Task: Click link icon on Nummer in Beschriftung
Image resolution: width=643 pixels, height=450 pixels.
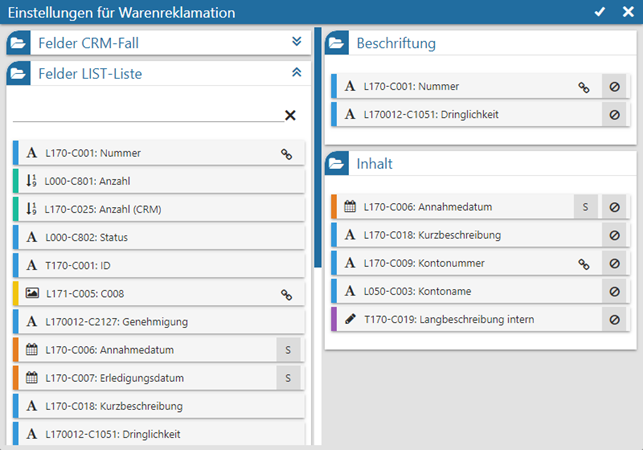Action: (584, 87)
